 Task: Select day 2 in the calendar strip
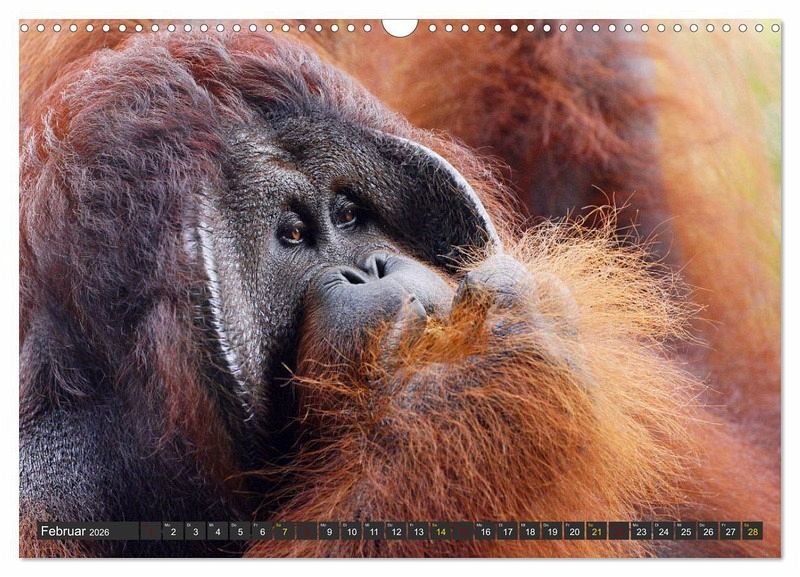coord(172,531)
